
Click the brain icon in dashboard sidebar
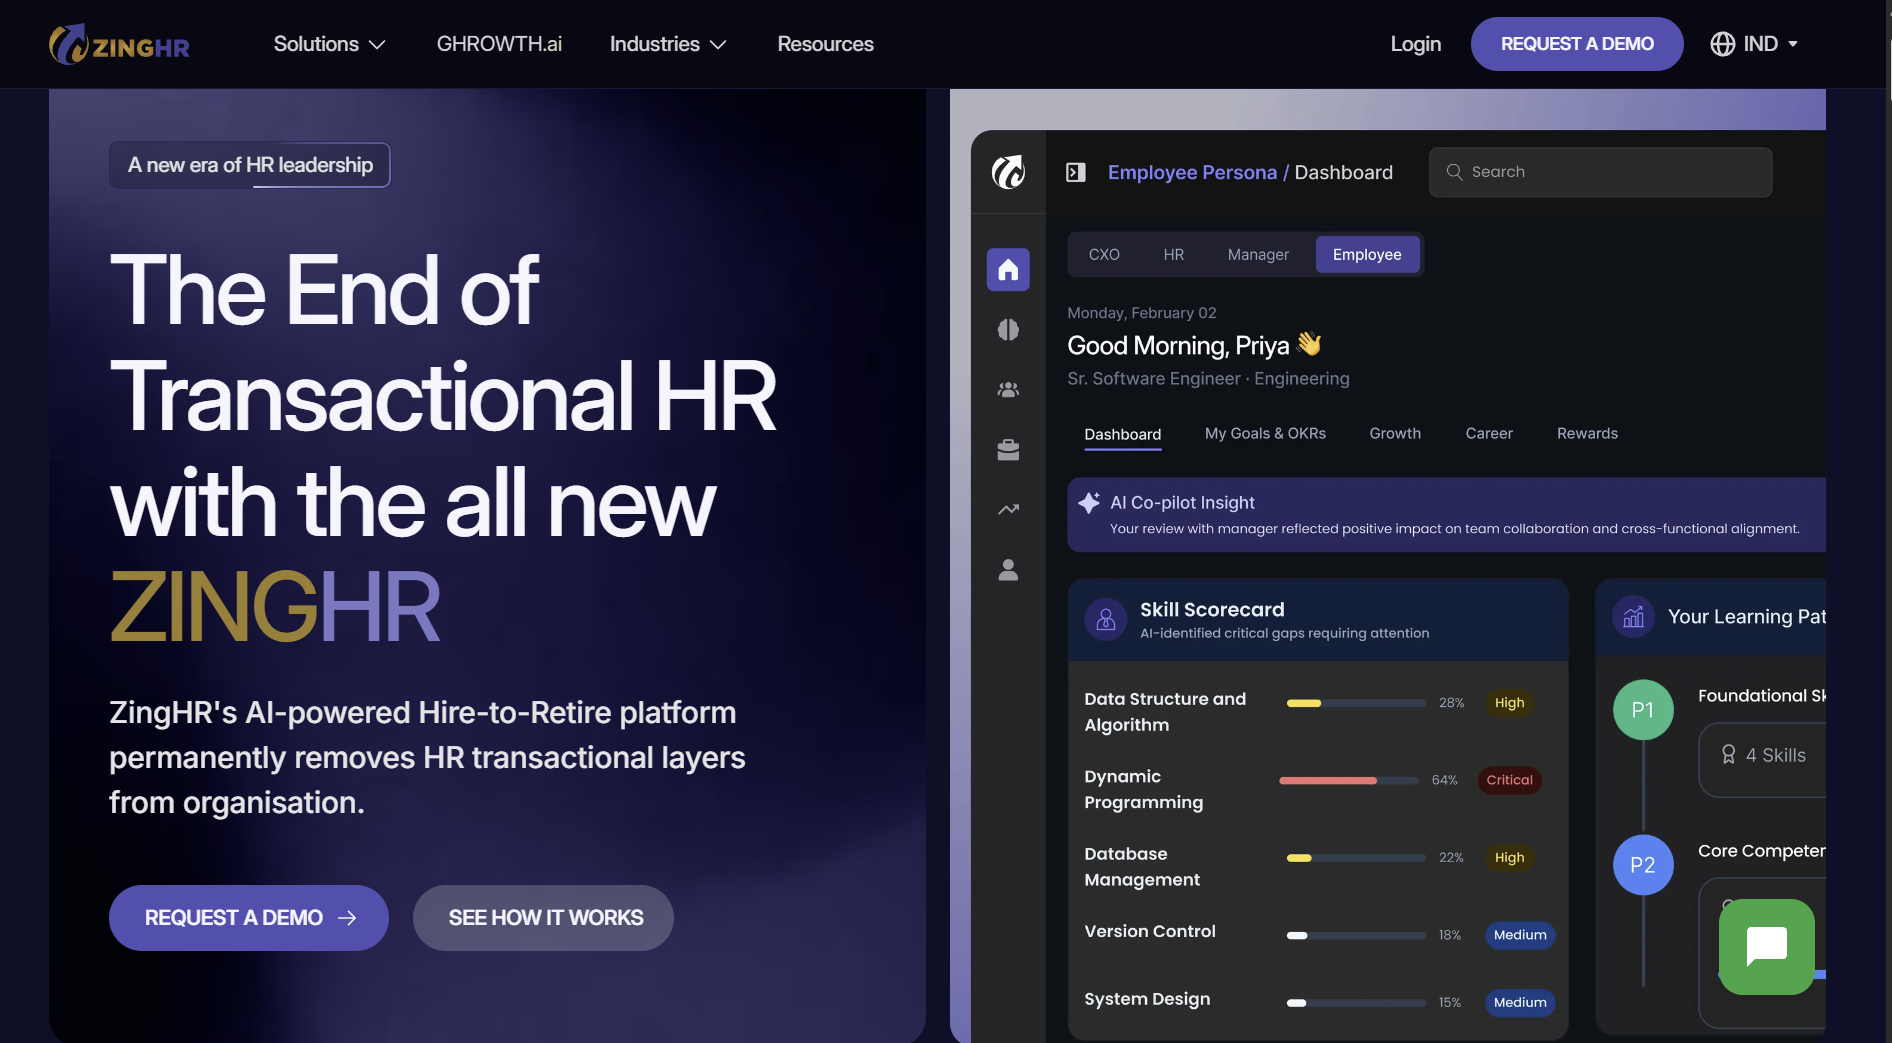(x=1008, y=330)
